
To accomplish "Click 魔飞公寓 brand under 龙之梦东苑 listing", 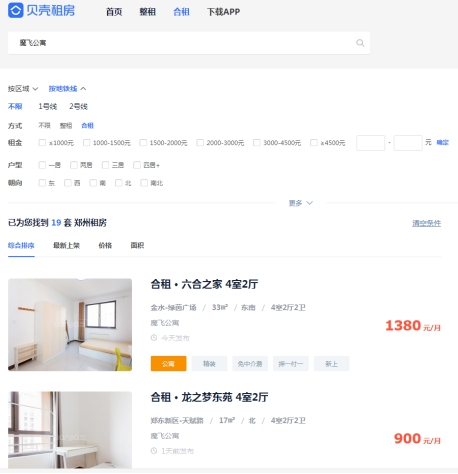I will coord(165,436).
